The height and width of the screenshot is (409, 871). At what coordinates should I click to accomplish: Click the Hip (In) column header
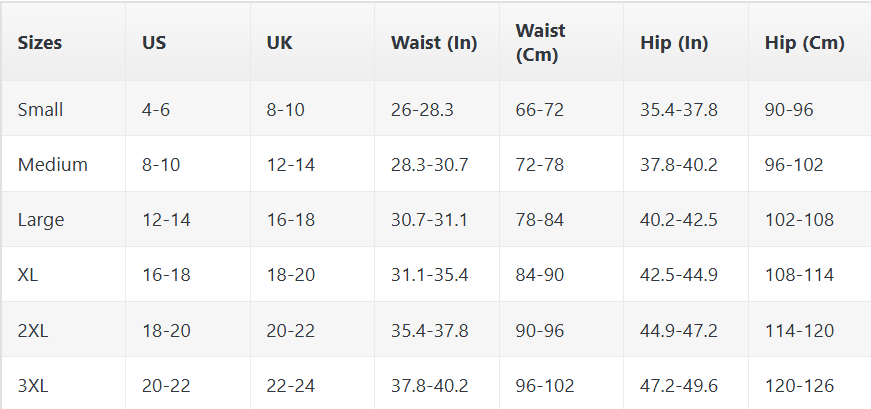click(674, 43)
